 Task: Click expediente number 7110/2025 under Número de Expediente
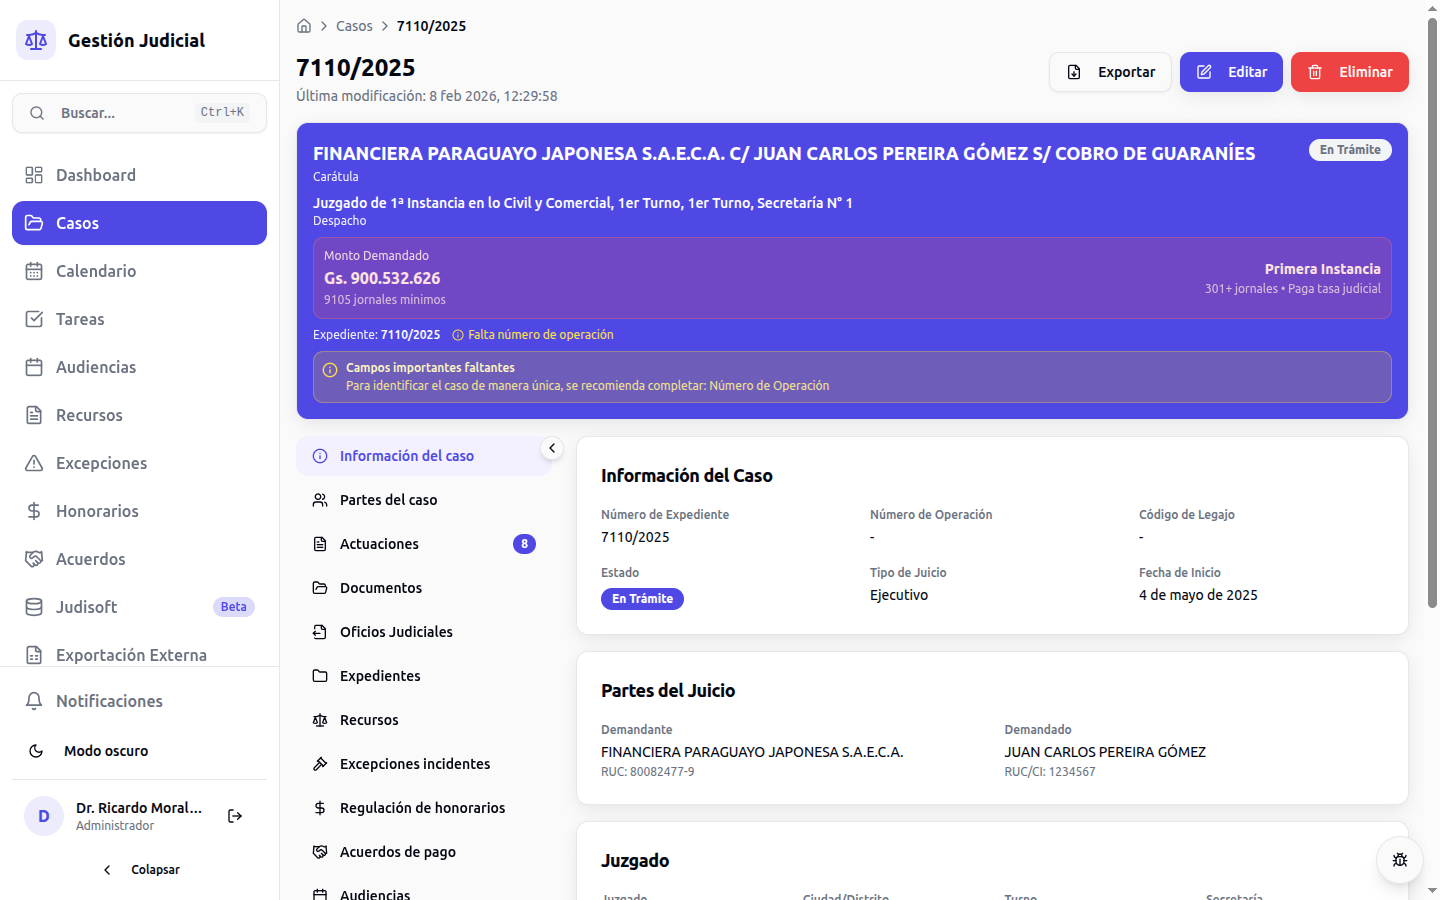pos(635,537)
